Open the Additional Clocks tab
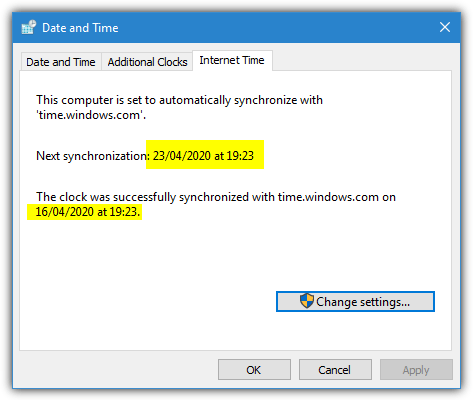This screenshot has height=400, width=473. pyautogui.click(x=147, y=62)
